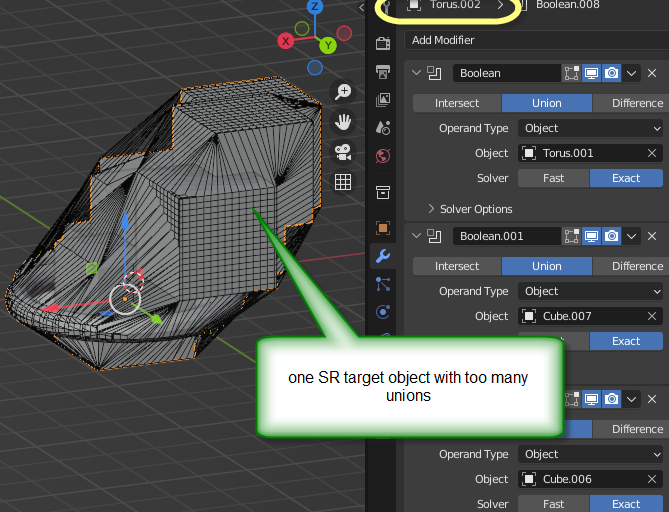Clear the Torus.001 object field

click(652, 153)
